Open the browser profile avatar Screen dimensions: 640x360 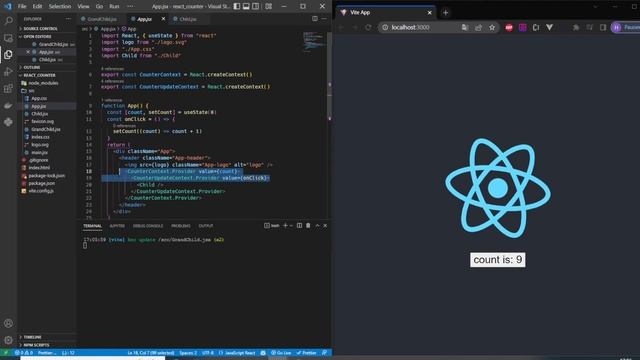tap(617, 27)
